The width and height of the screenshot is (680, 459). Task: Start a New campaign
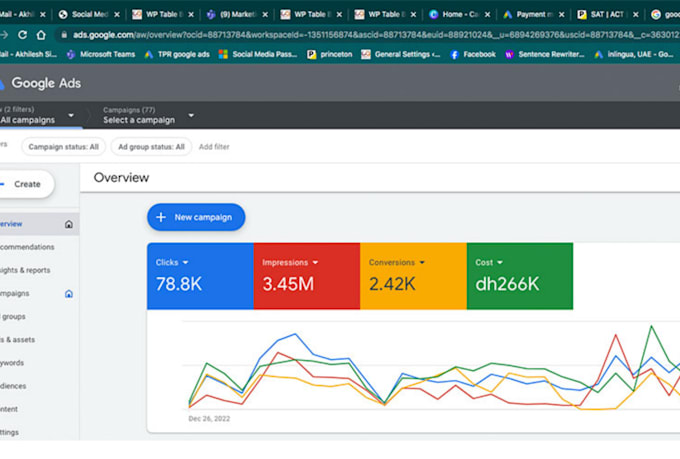tap(196, 217)
